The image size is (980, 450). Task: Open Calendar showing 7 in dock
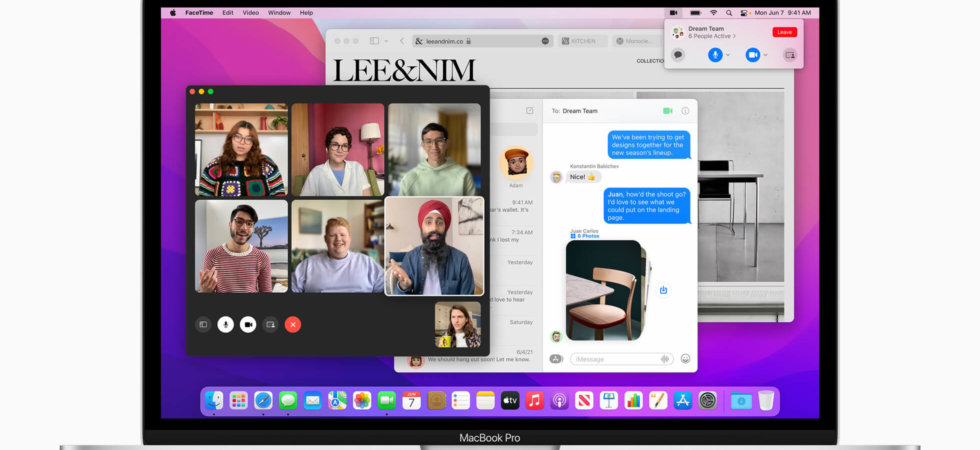click(x=411, y=400)
